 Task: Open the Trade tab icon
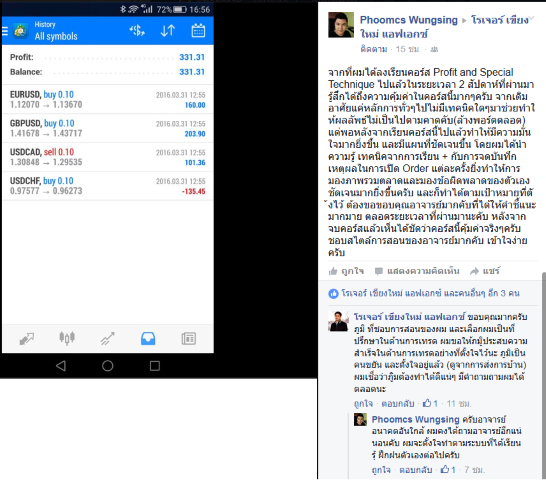[x=107, y=338]
